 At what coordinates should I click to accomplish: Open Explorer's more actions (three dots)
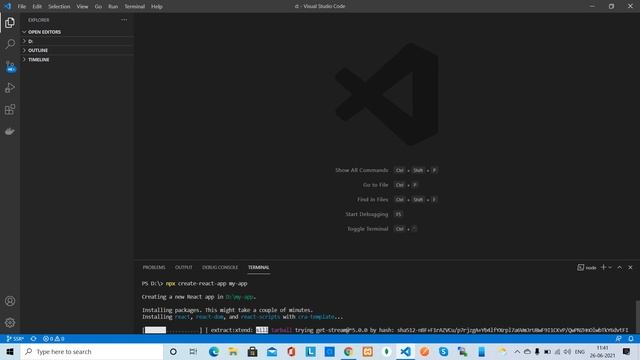[x=124, y=20]
